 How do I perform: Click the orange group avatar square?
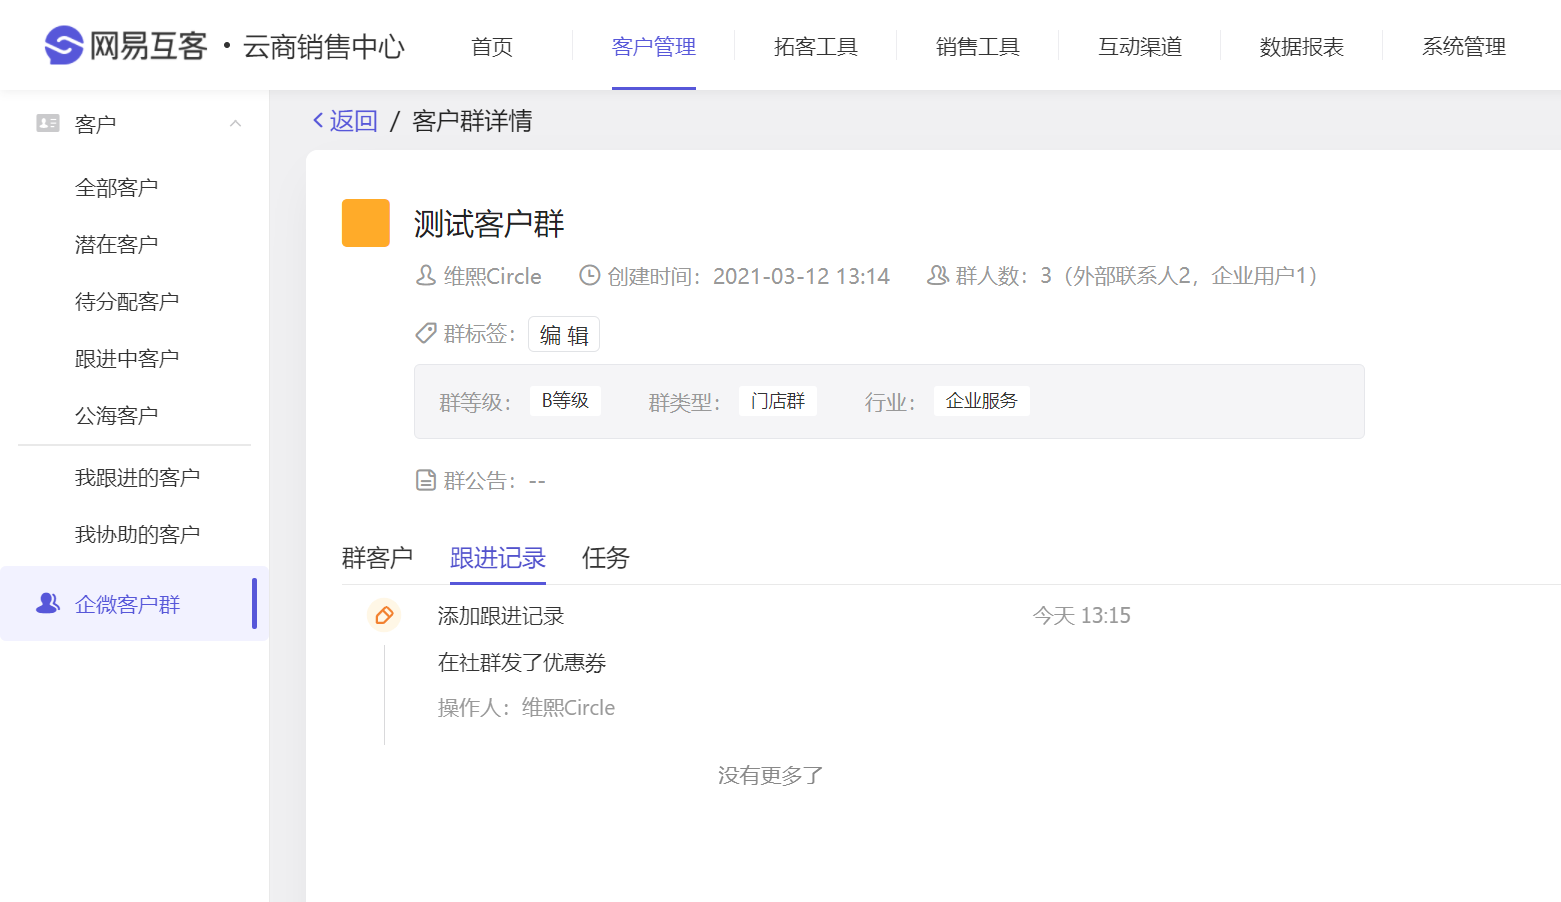point(366,223)
